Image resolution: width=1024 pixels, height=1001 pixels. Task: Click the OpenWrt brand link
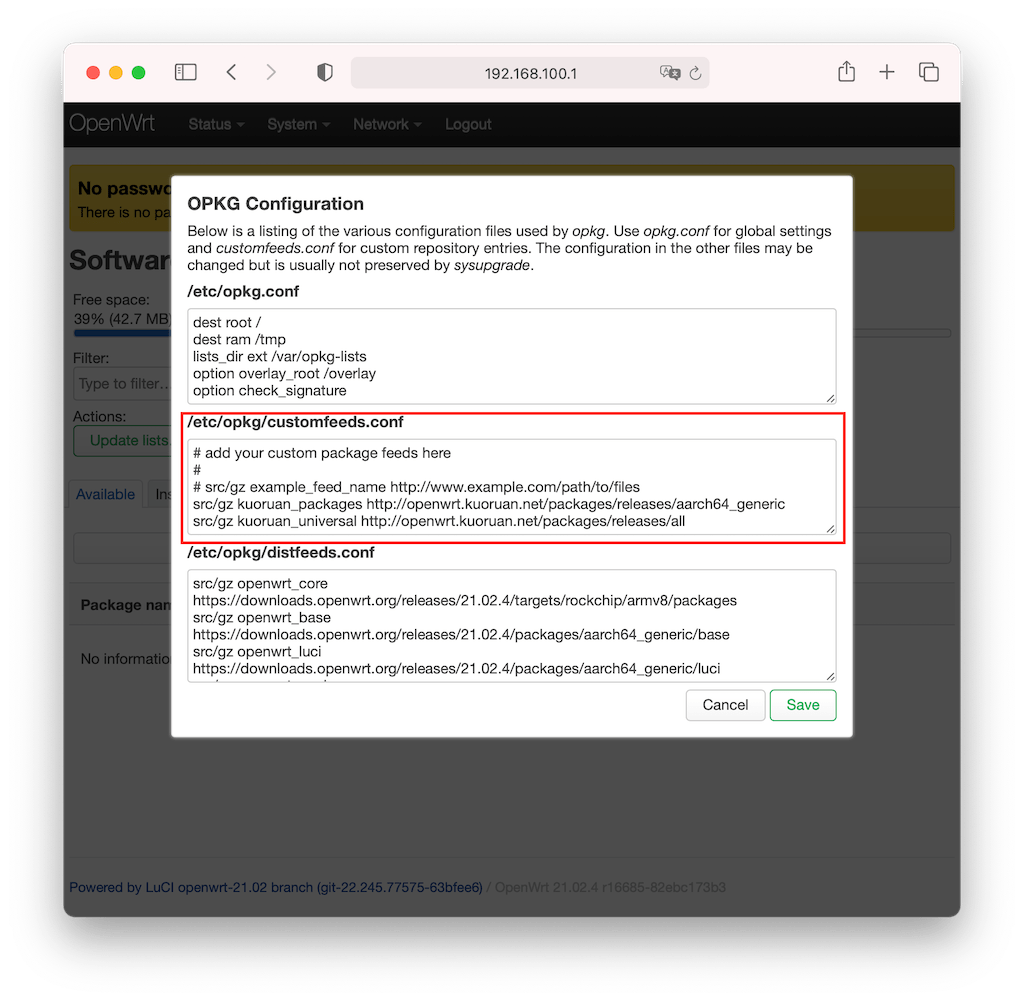[x=112, y=123]
